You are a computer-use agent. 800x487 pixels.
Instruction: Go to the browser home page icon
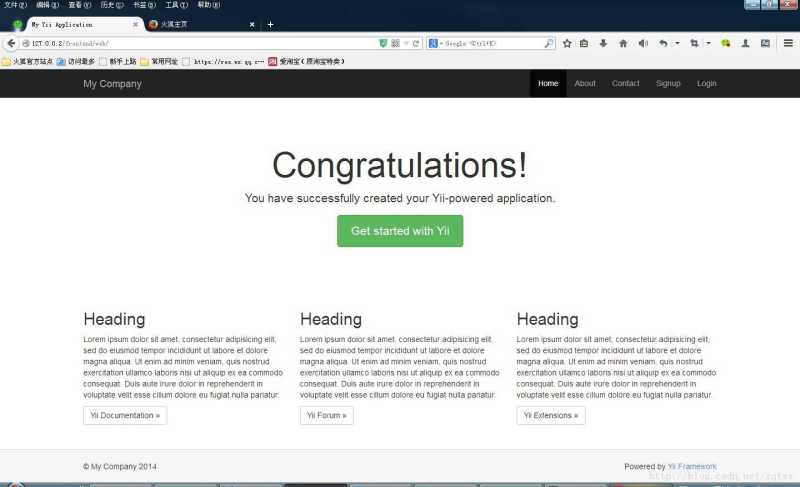pyautogui.click(x=623, y=44)
